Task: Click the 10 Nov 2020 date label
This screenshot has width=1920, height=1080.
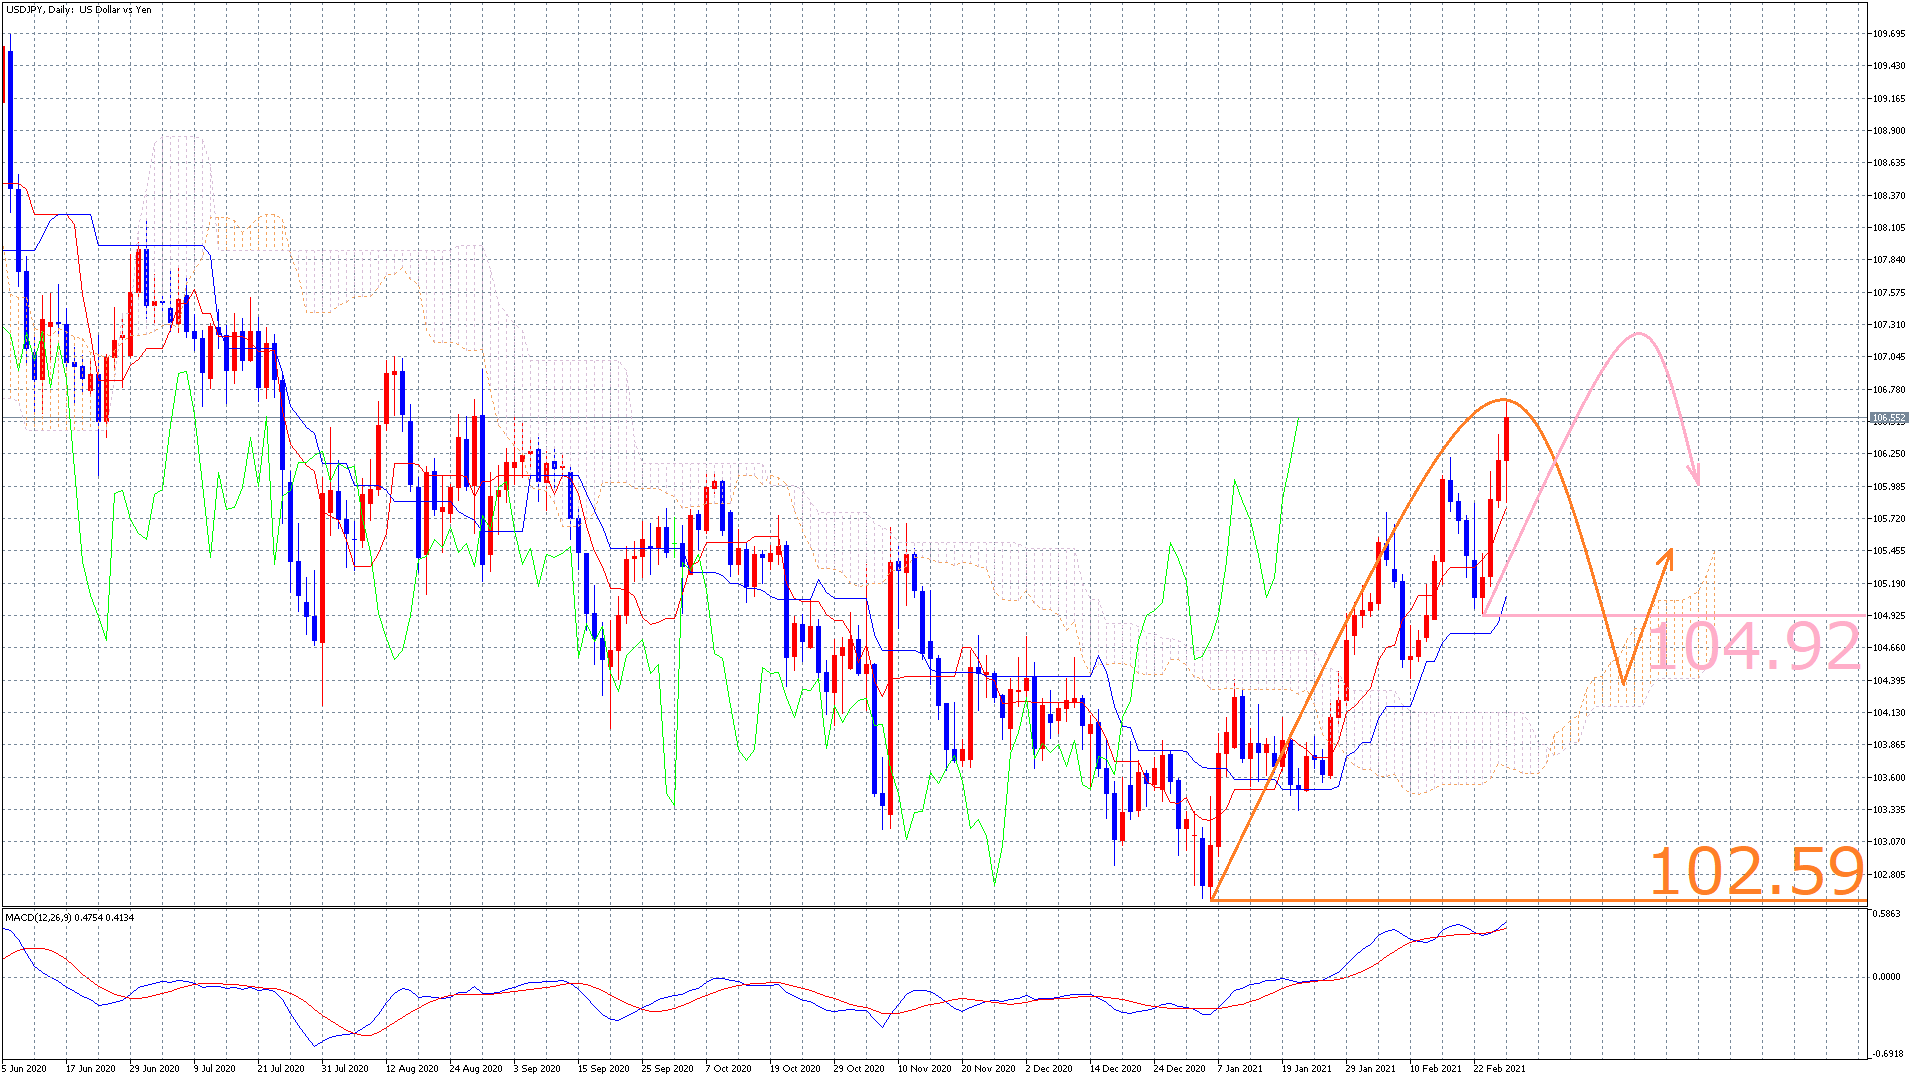Action: point(924,1068)
